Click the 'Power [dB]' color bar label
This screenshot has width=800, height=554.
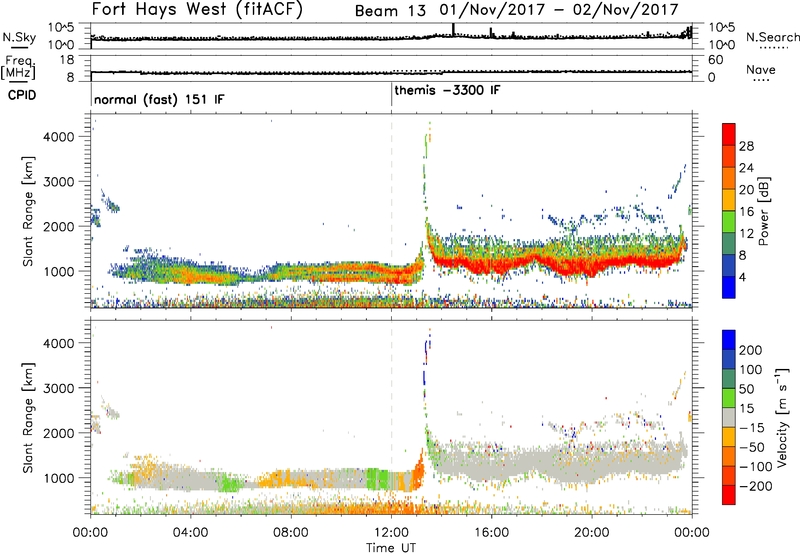coord(764,211)
